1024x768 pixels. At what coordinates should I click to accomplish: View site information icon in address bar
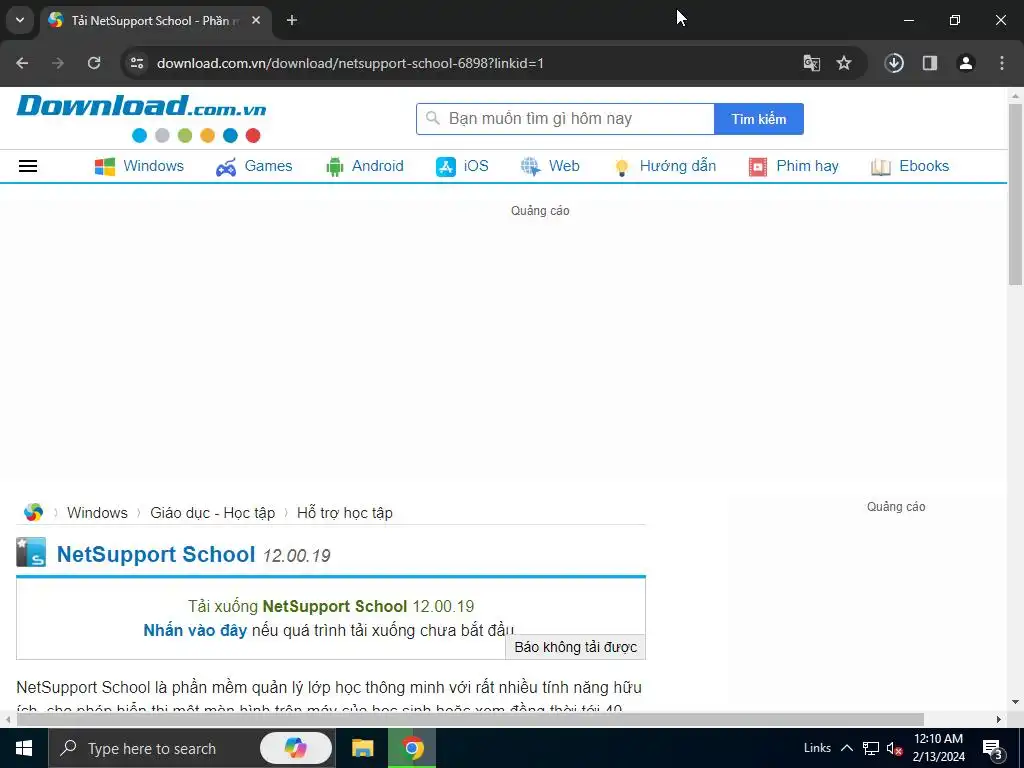137,63
